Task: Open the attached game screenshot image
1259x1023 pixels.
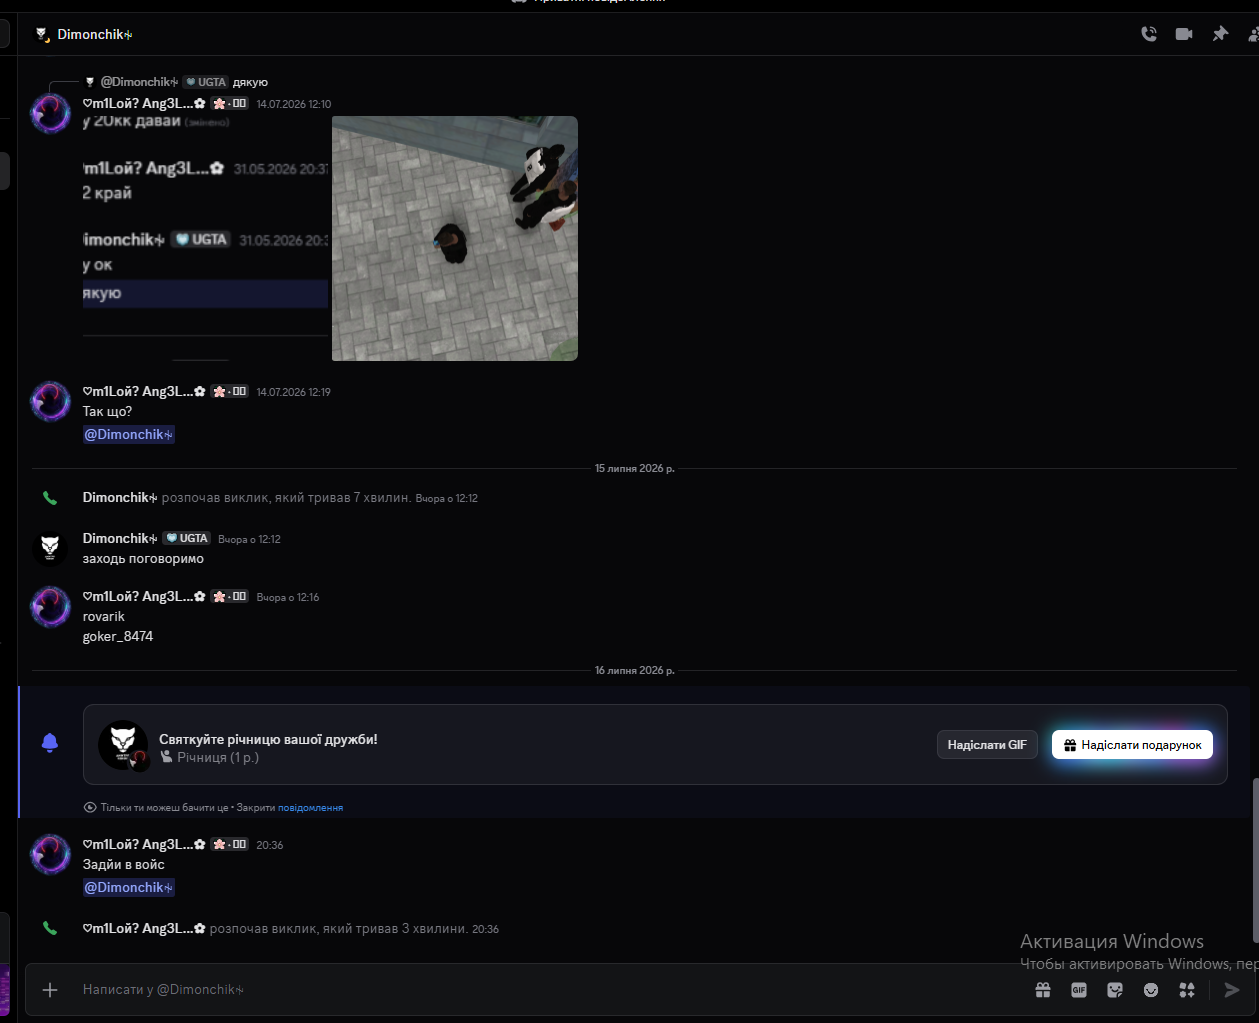Action: pyautogui.click(x=455, y=238)
